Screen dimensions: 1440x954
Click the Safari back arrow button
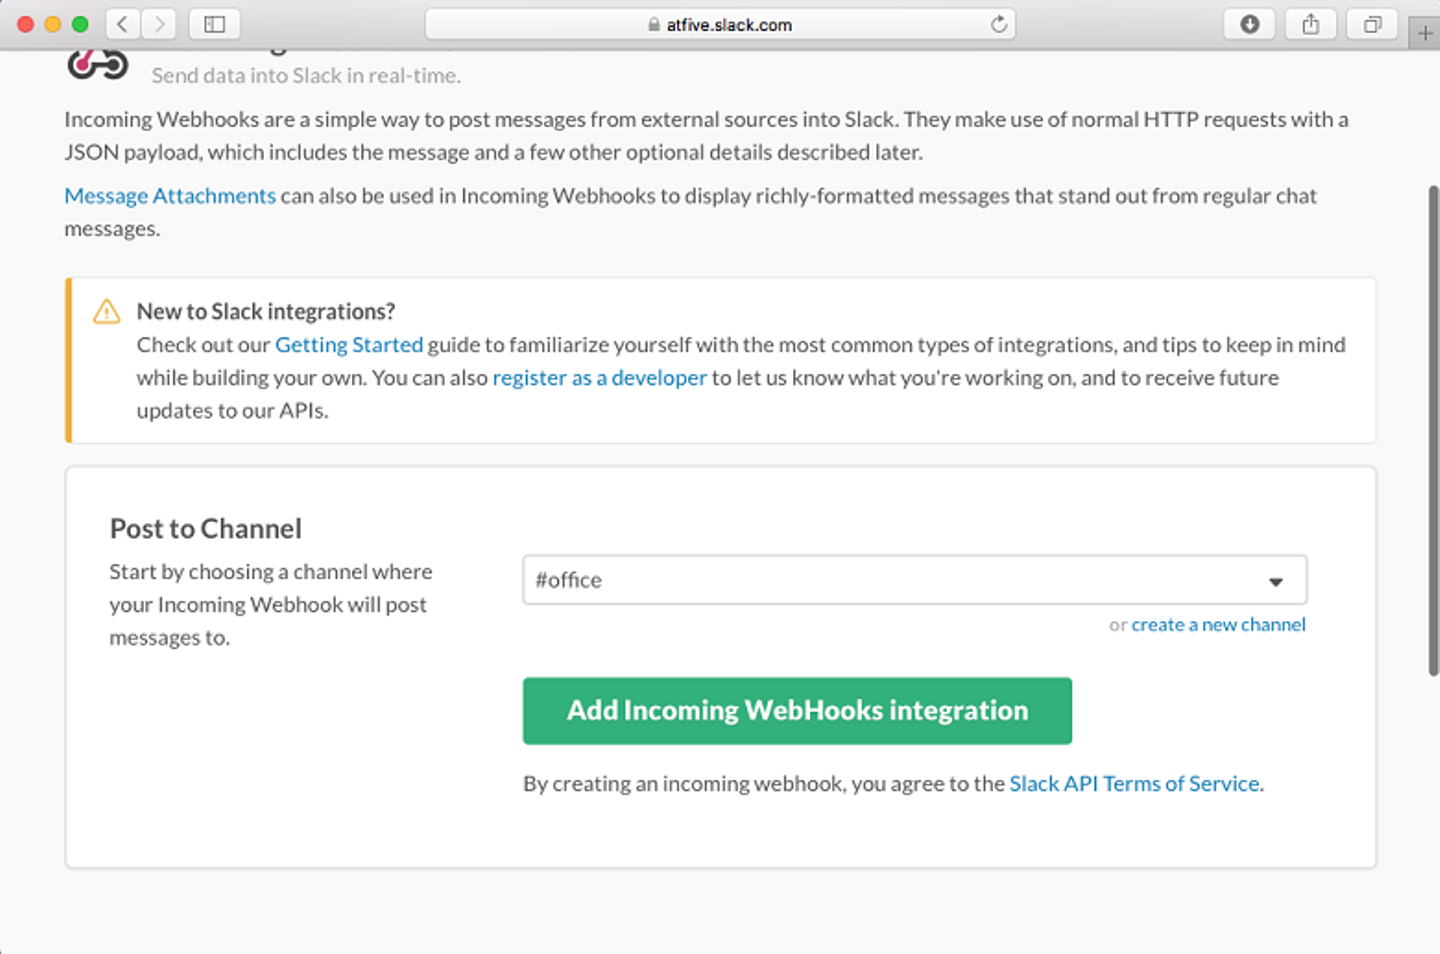coord(122,24)
